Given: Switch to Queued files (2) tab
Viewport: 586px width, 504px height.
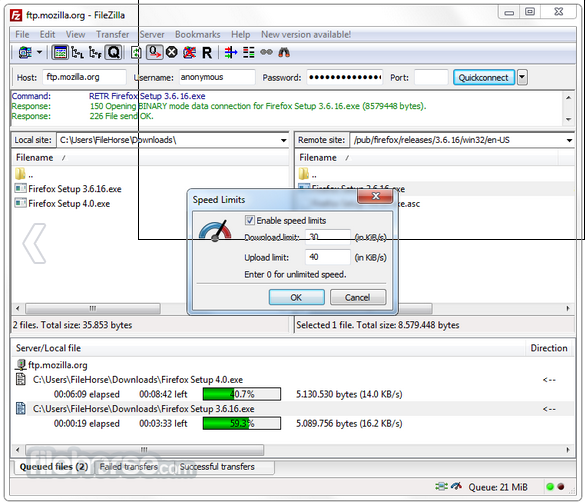Looking at the screenshot, I should pos(54,467).
